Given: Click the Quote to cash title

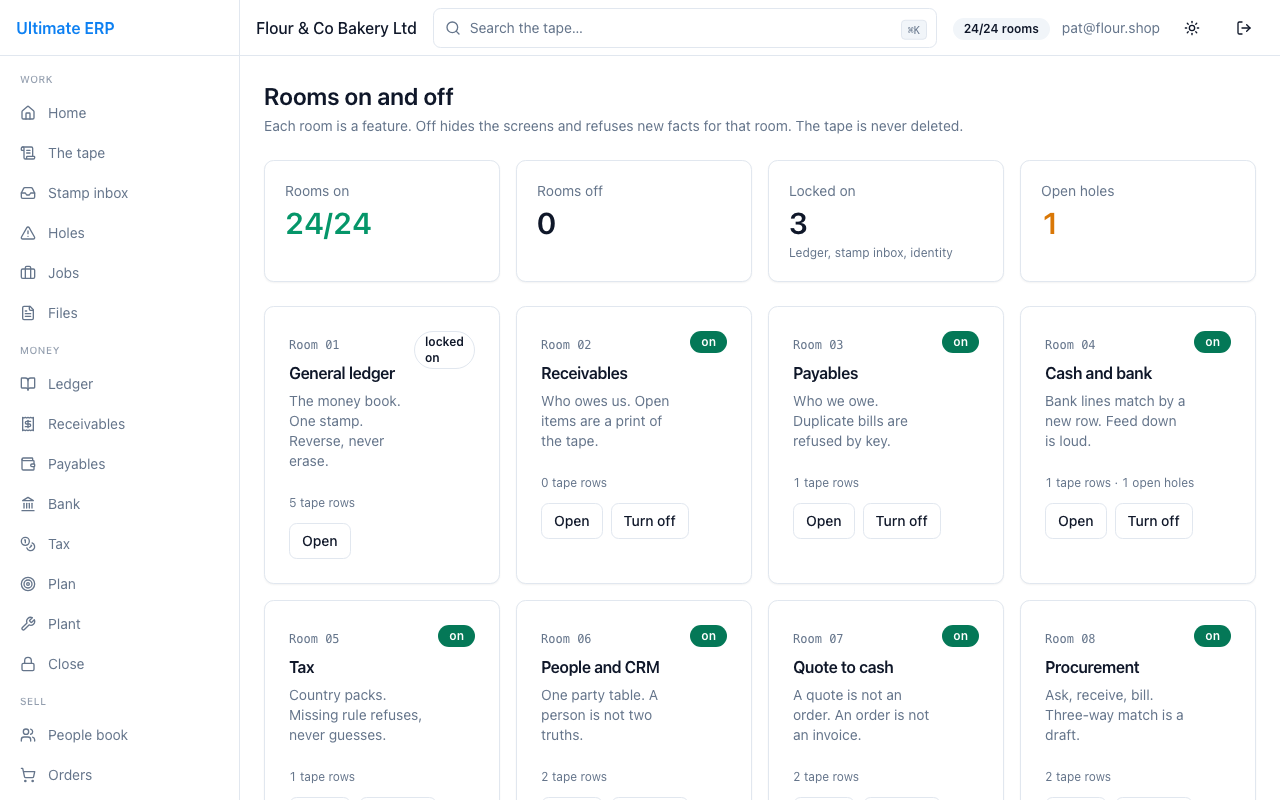Looking at the screenshot, I should tap(843, 667).
